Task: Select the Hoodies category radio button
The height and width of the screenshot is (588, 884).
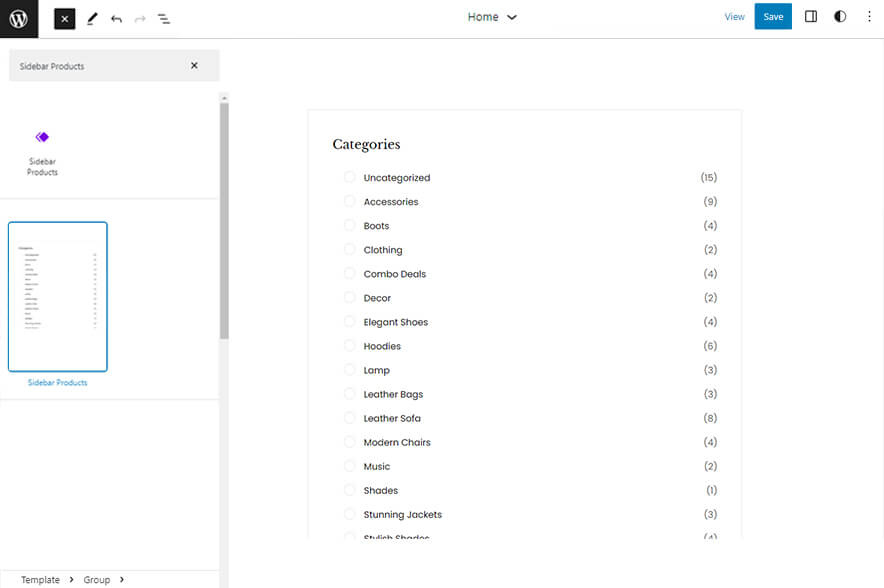Action: [350, 346]
